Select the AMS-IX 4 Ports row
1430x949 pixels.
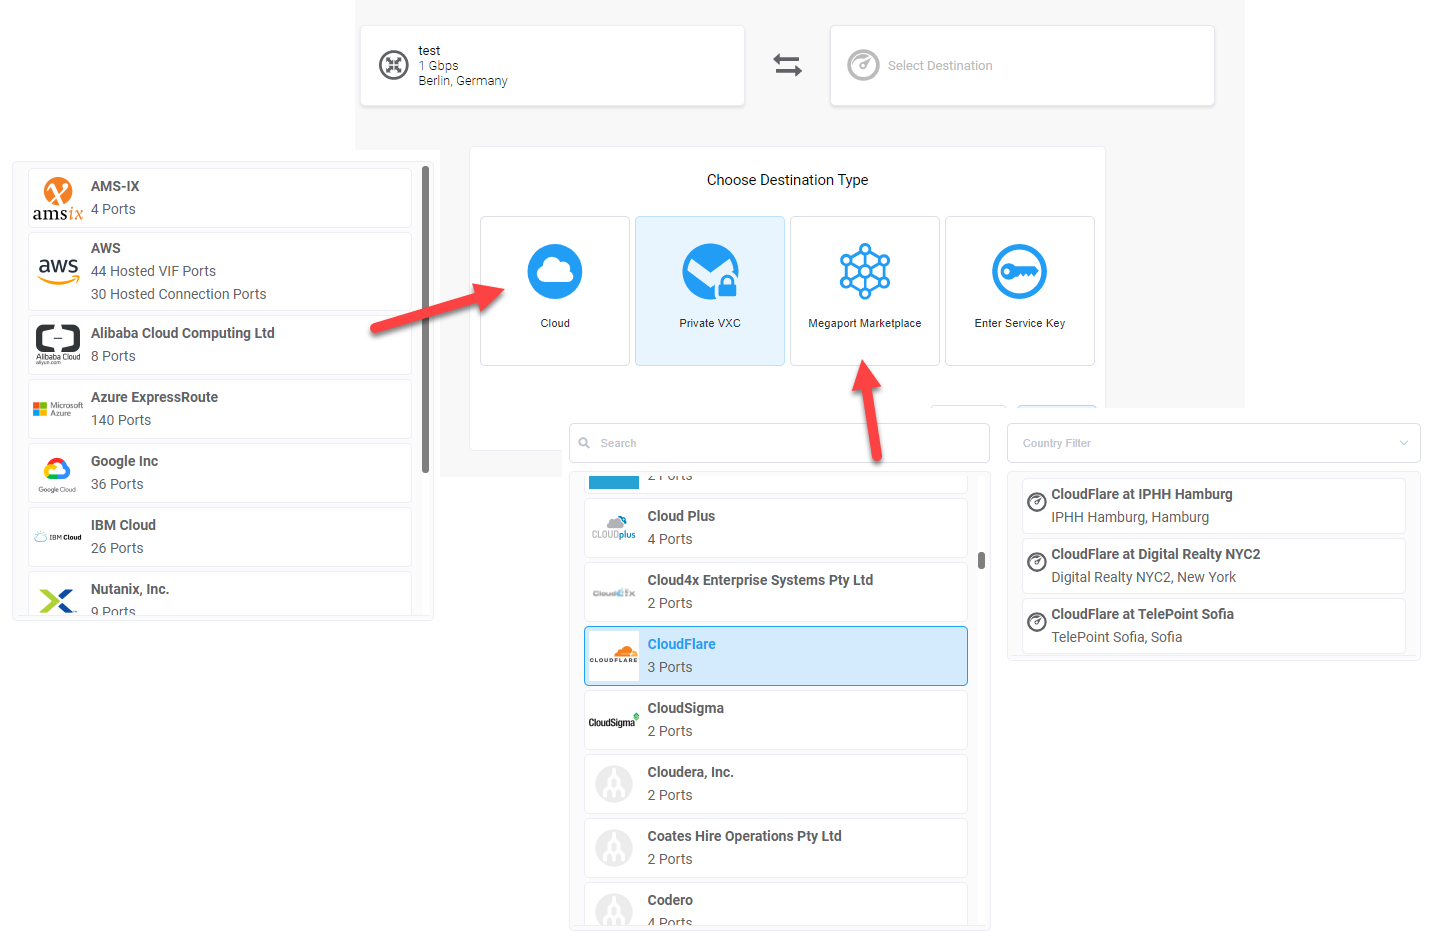(220, 198)
